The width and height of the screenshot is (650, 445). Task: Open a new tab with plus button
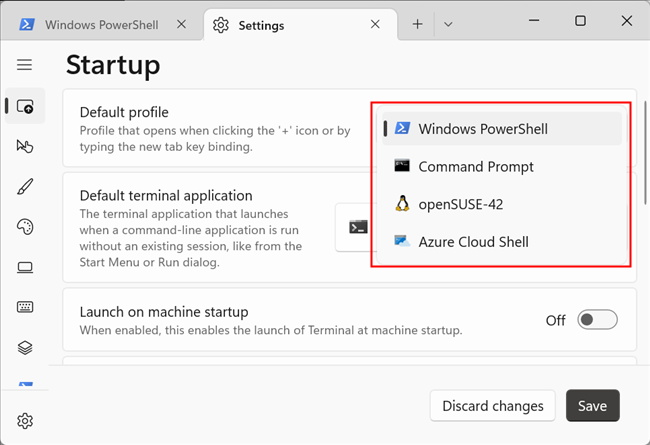(417, 24)
